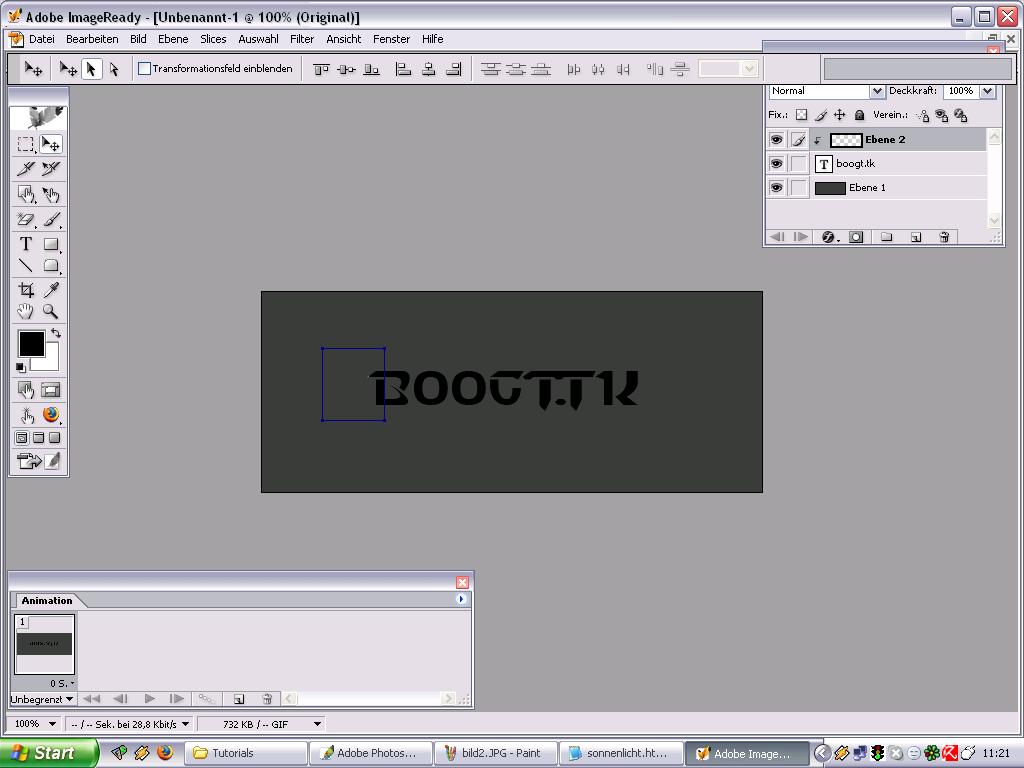This screenshot has width=1024, height=768.
Task: Open the Ebene menu
Action: click(173, 39)
